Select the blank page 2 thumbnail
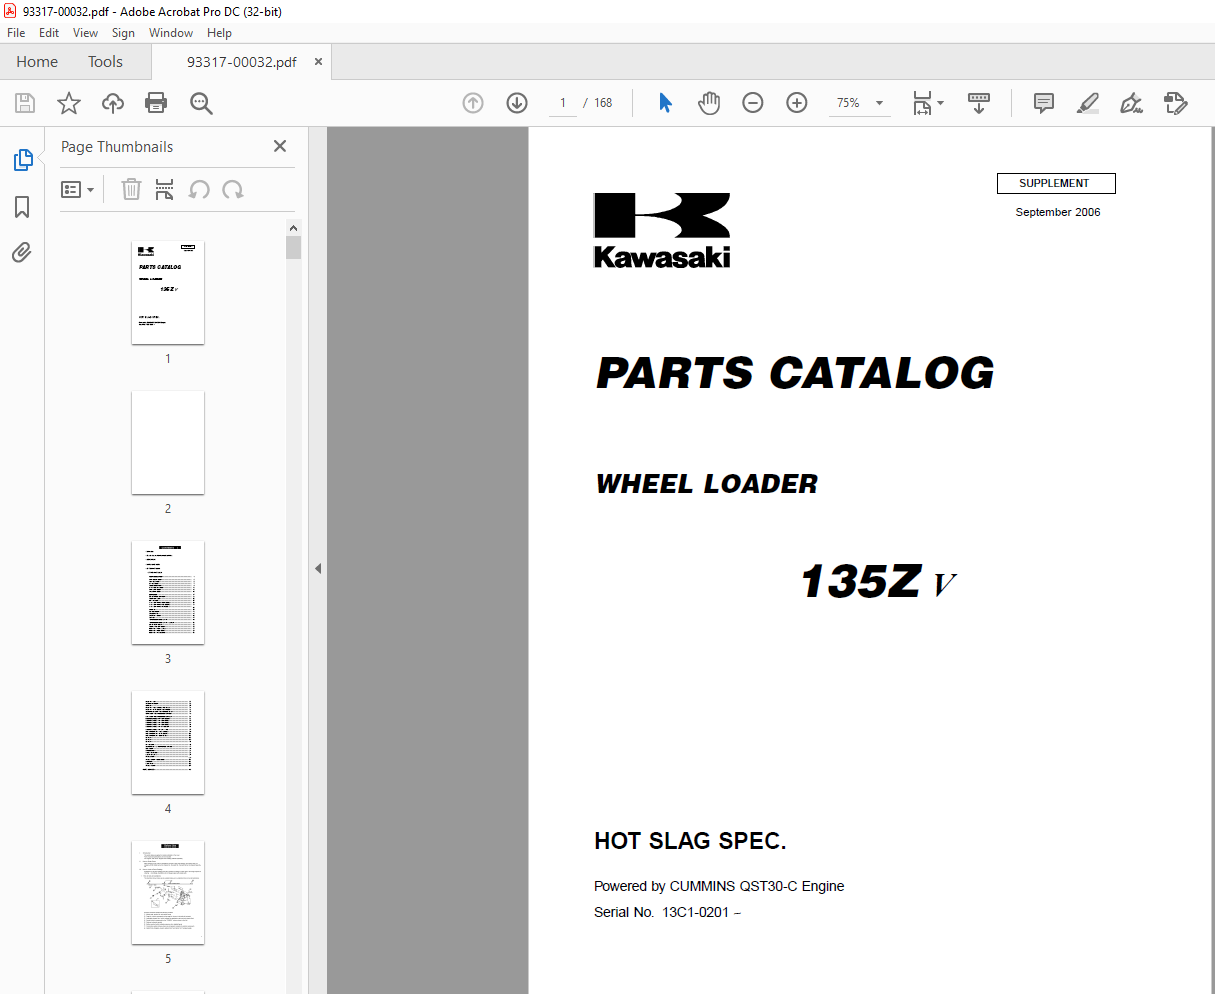 [168, 443]
